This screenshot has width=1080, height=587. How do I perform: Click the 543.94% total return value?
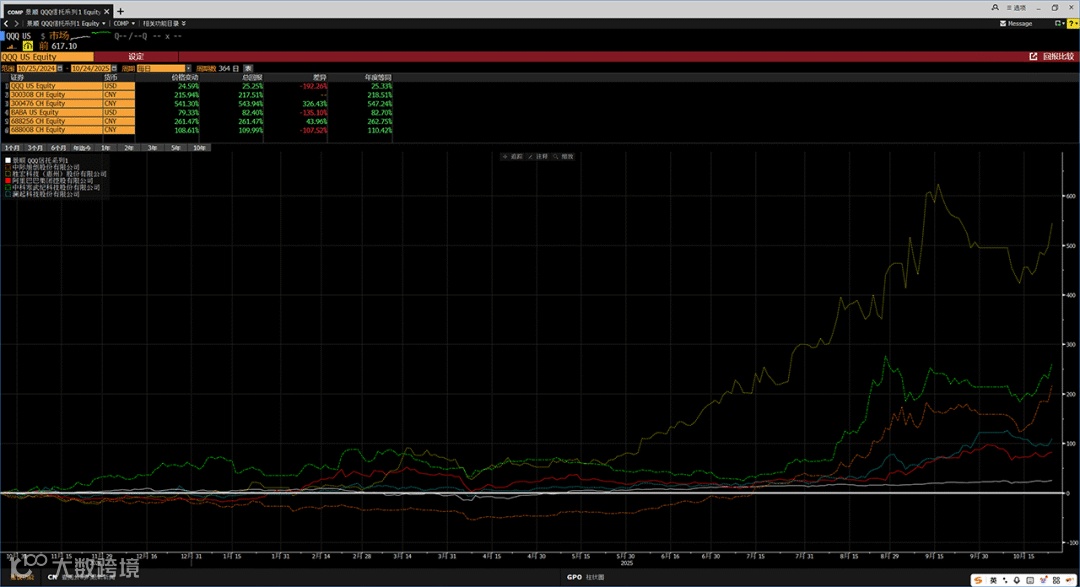[251, 103]
